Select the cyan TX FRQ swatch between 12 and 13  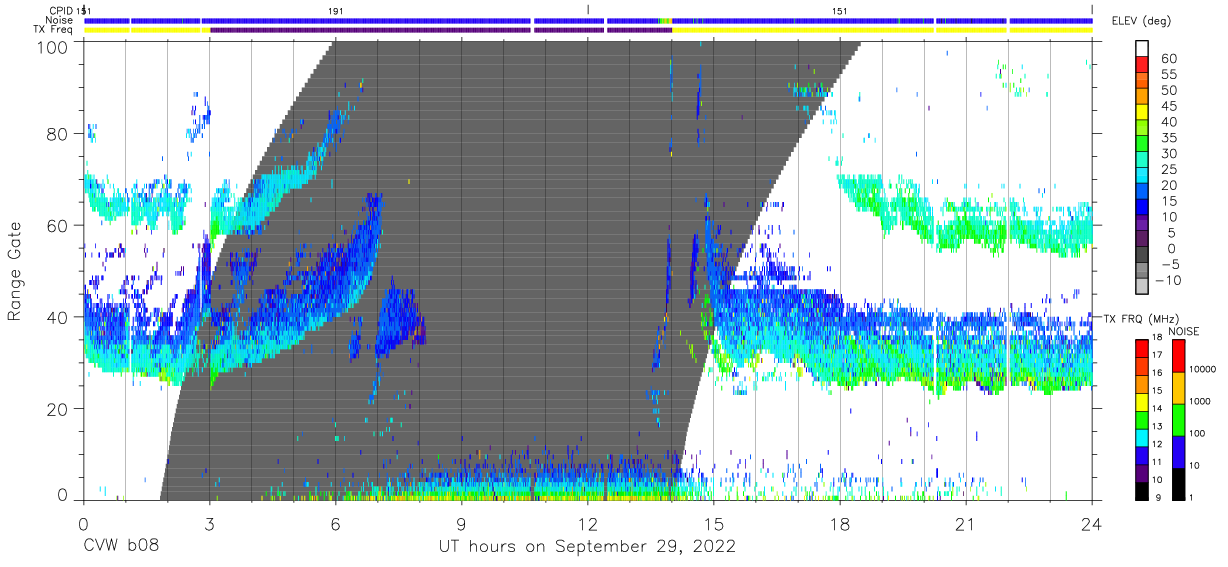1143,437
